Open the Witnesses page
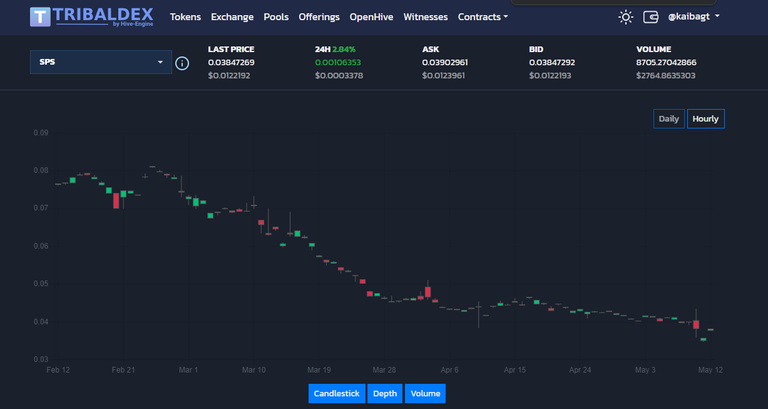768x409 pixels. [x=425, y=17]
